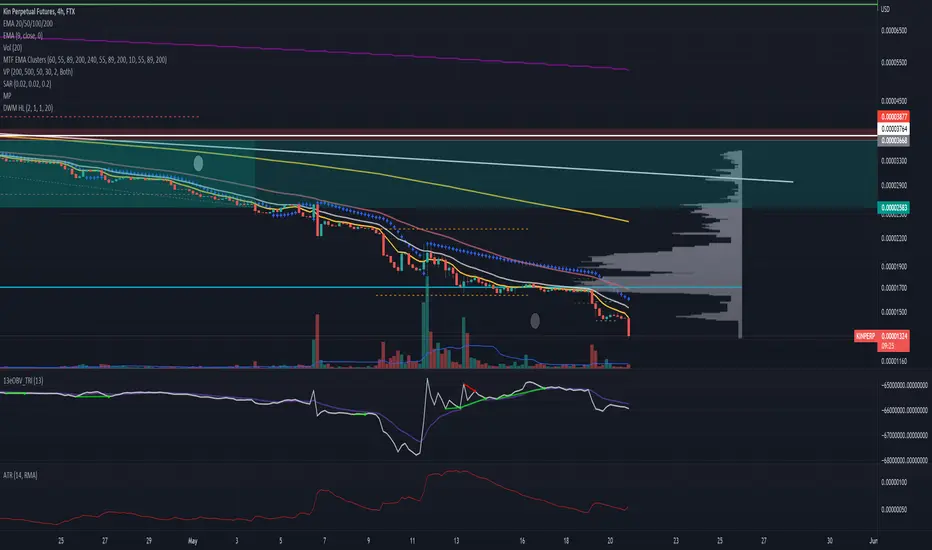The image size is (932, 550).
Task: Click the Kin Perpetual Futures, 4h, FTX title
Action: coord(39,11)
